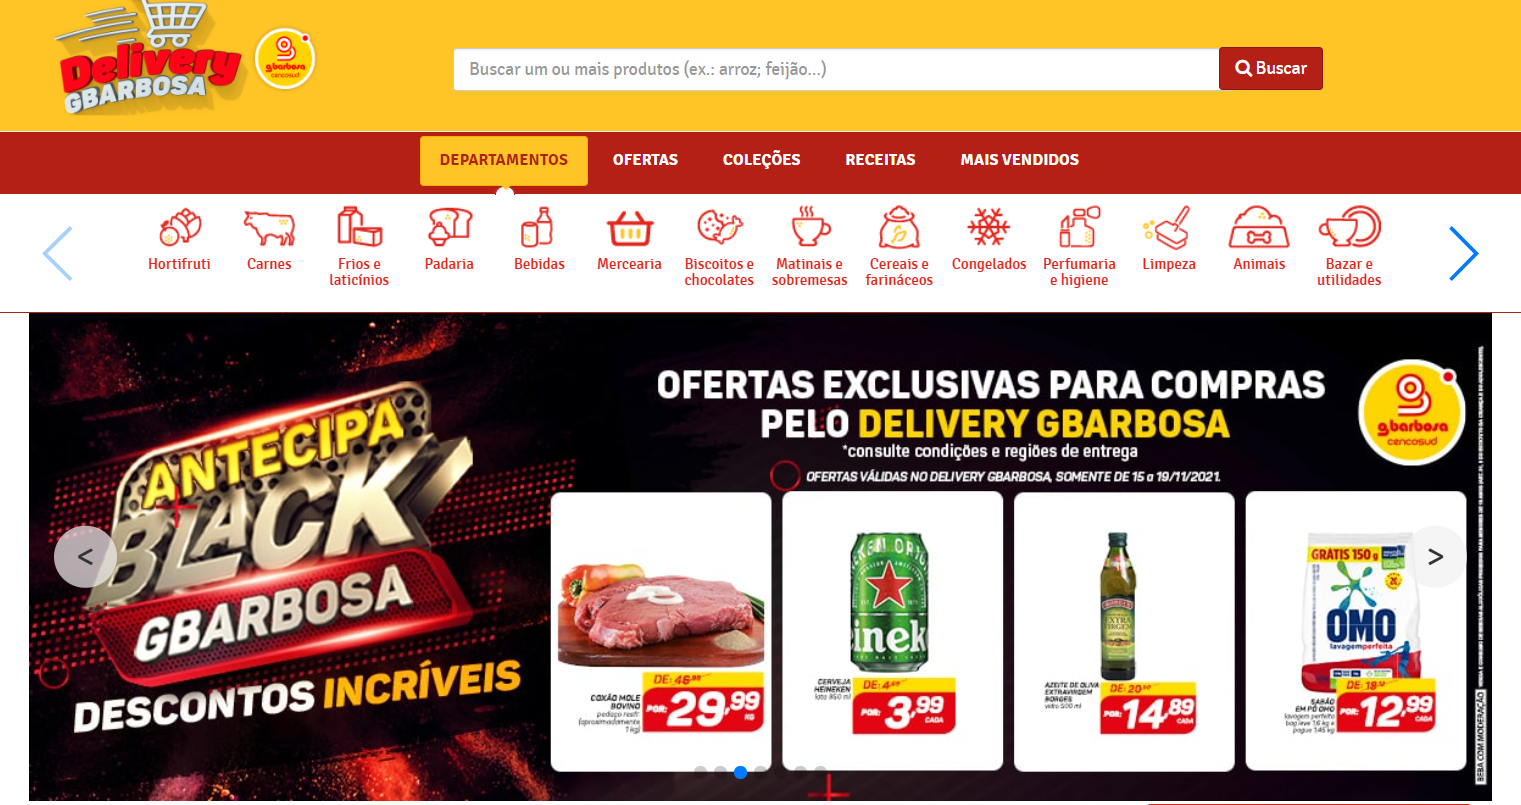The image size is (1521, 805).
Task: Open the Departamentos tab
Action: [504, 160]
